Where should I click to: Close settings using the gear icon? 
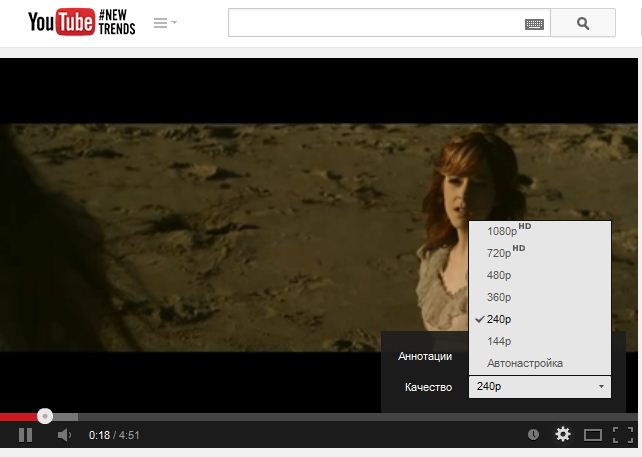click(x=563, y=435)
